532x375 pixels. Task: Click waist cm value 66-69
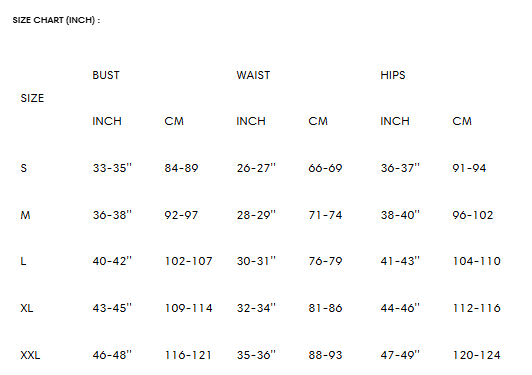point(325,168)
